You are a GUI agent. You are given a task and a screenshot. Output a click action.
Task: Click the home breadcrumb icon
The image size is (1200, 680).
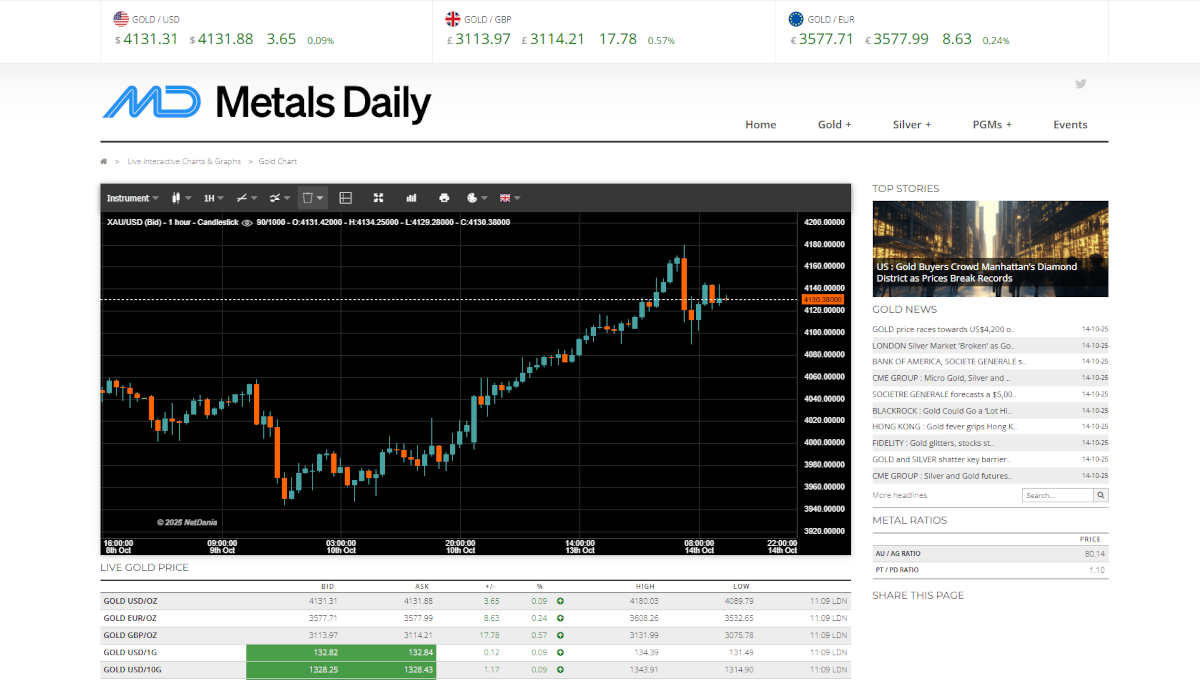click(104, 161)
